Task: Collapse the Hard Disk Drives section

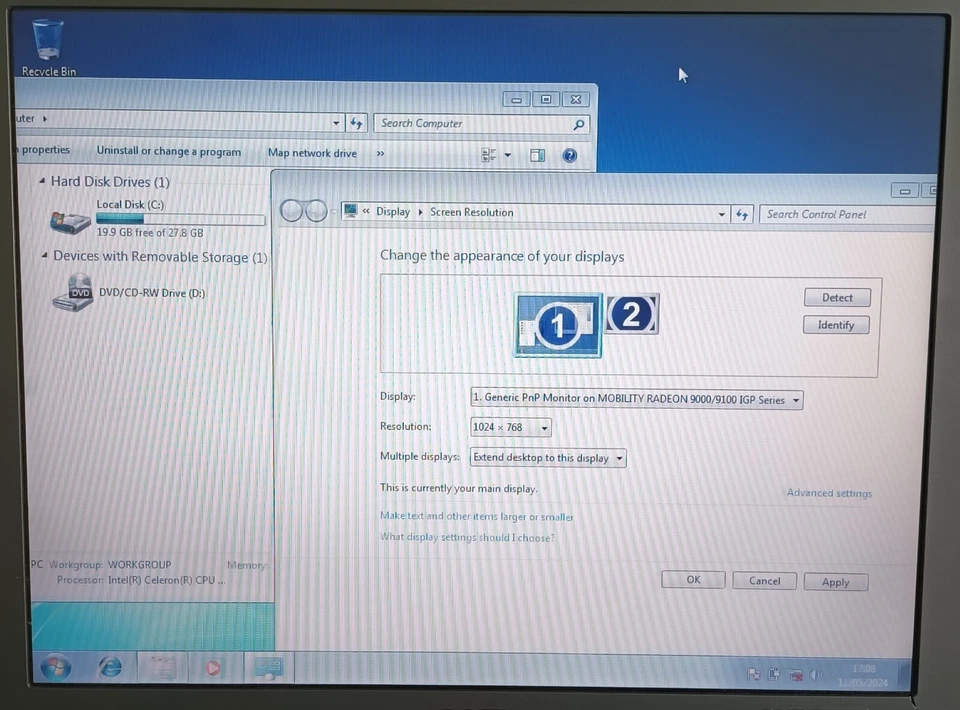Action: (41, 181)
